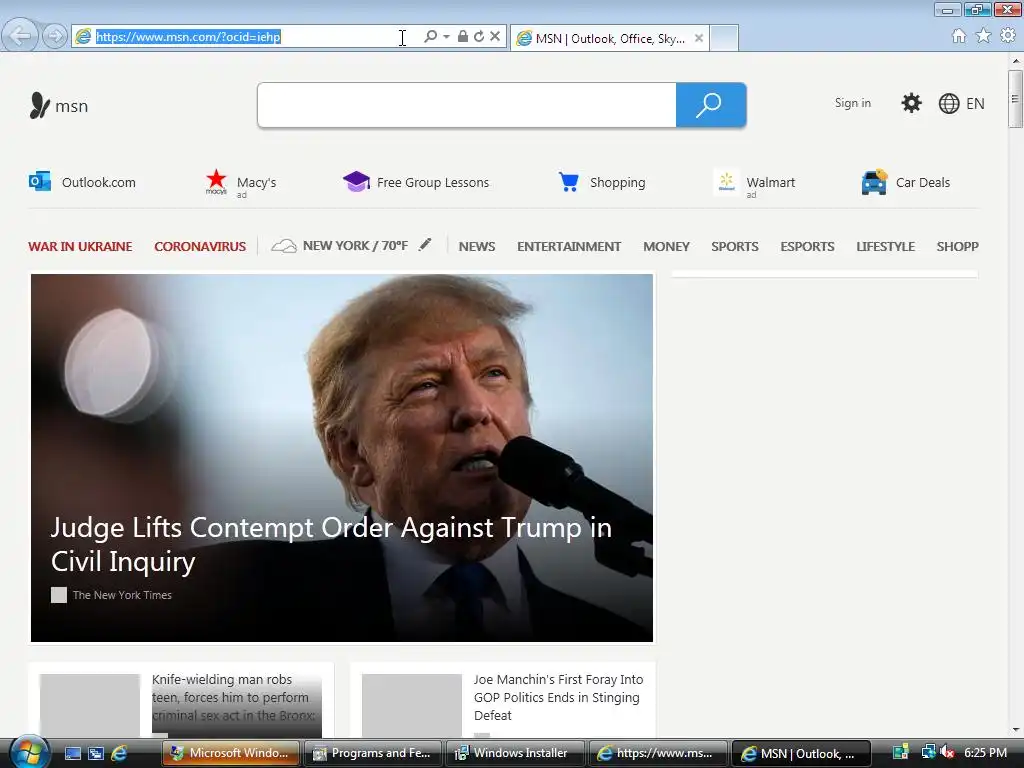
Task: Close the MSN browser tab
Action: click(x=699, y=38)
